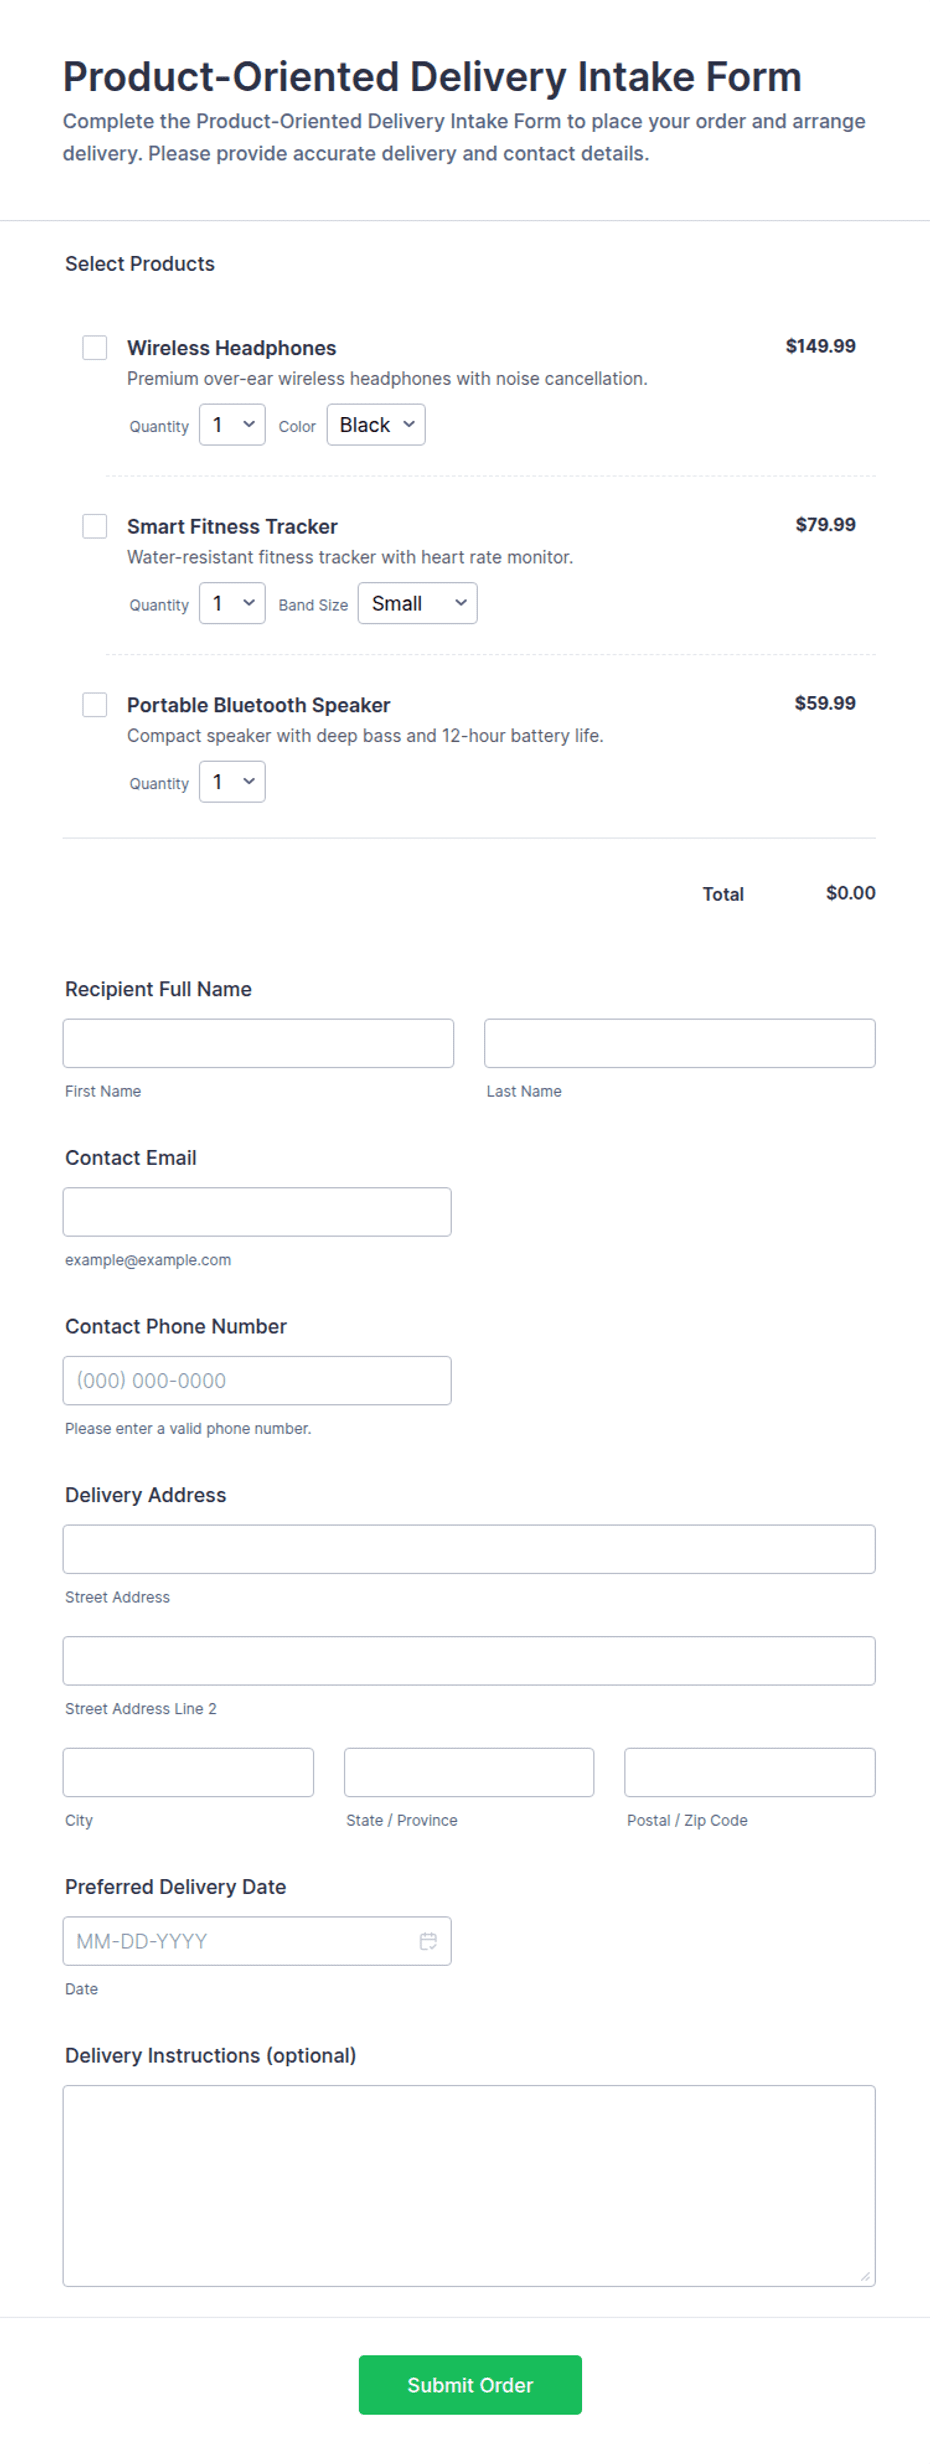Select the Contact Email input box
This screenshot has width=930, height=2464.
click(x=257, y=1212)
